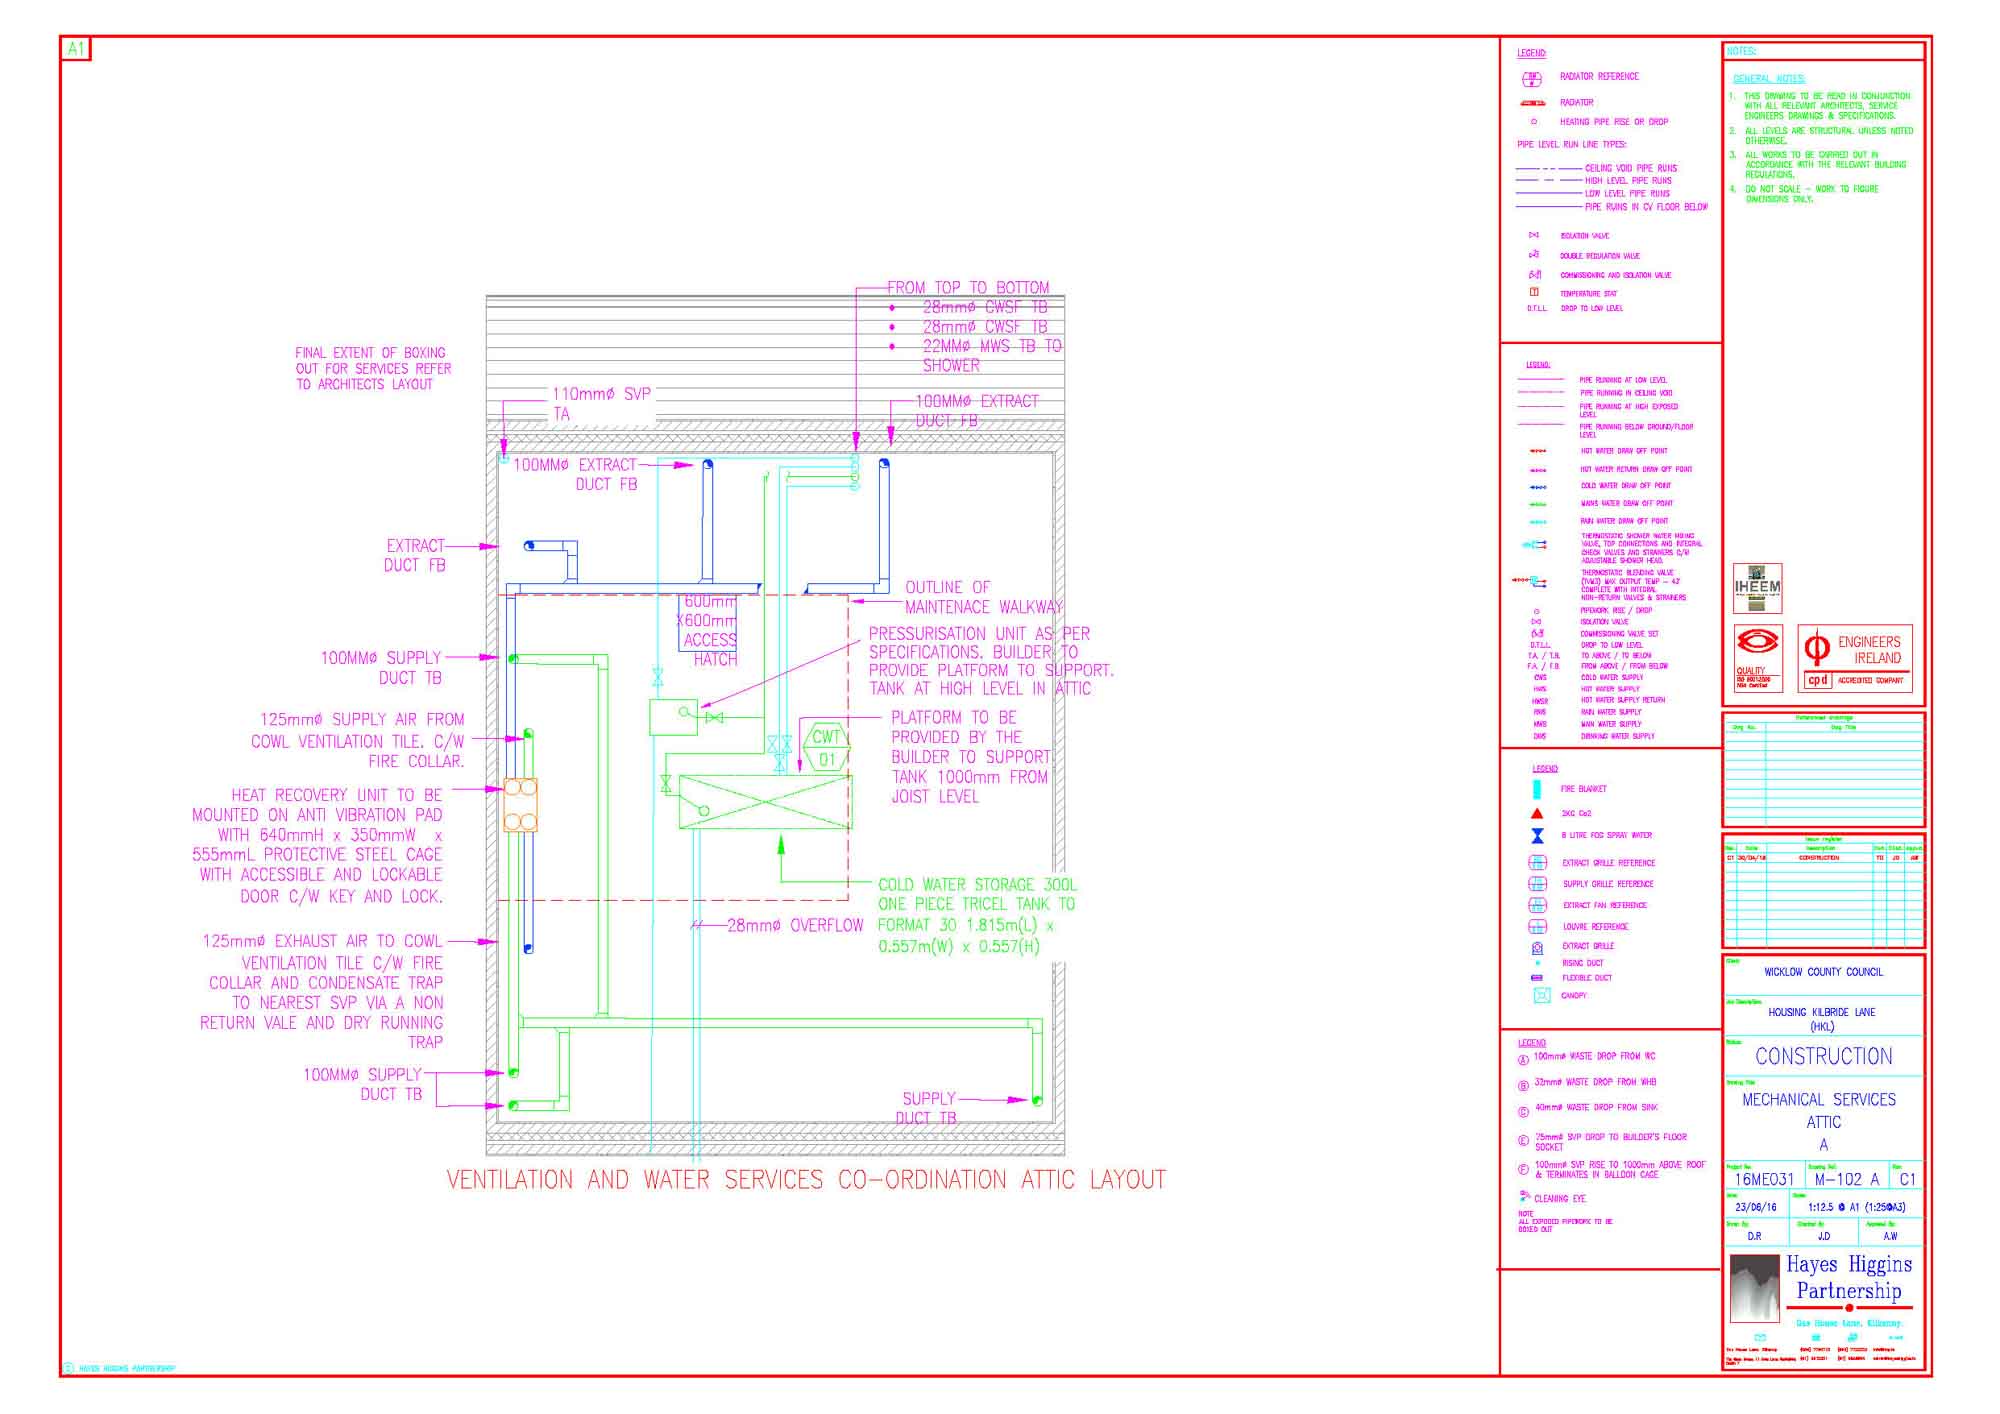Click the M-102 A drawing reference
This screenshot has height=1414, width=2000.
(1846, 1179)
